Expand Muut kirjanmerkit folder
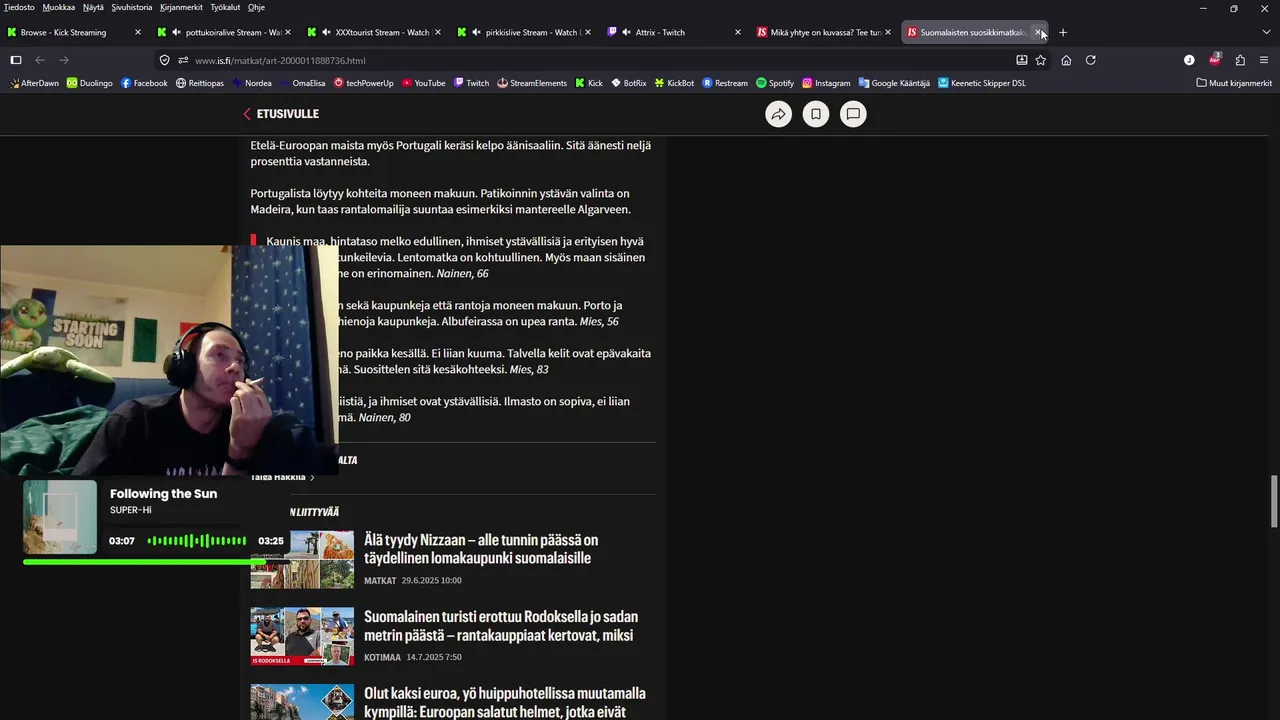The height and width of the screenshot is (720, 1280). pos(1234,83)
